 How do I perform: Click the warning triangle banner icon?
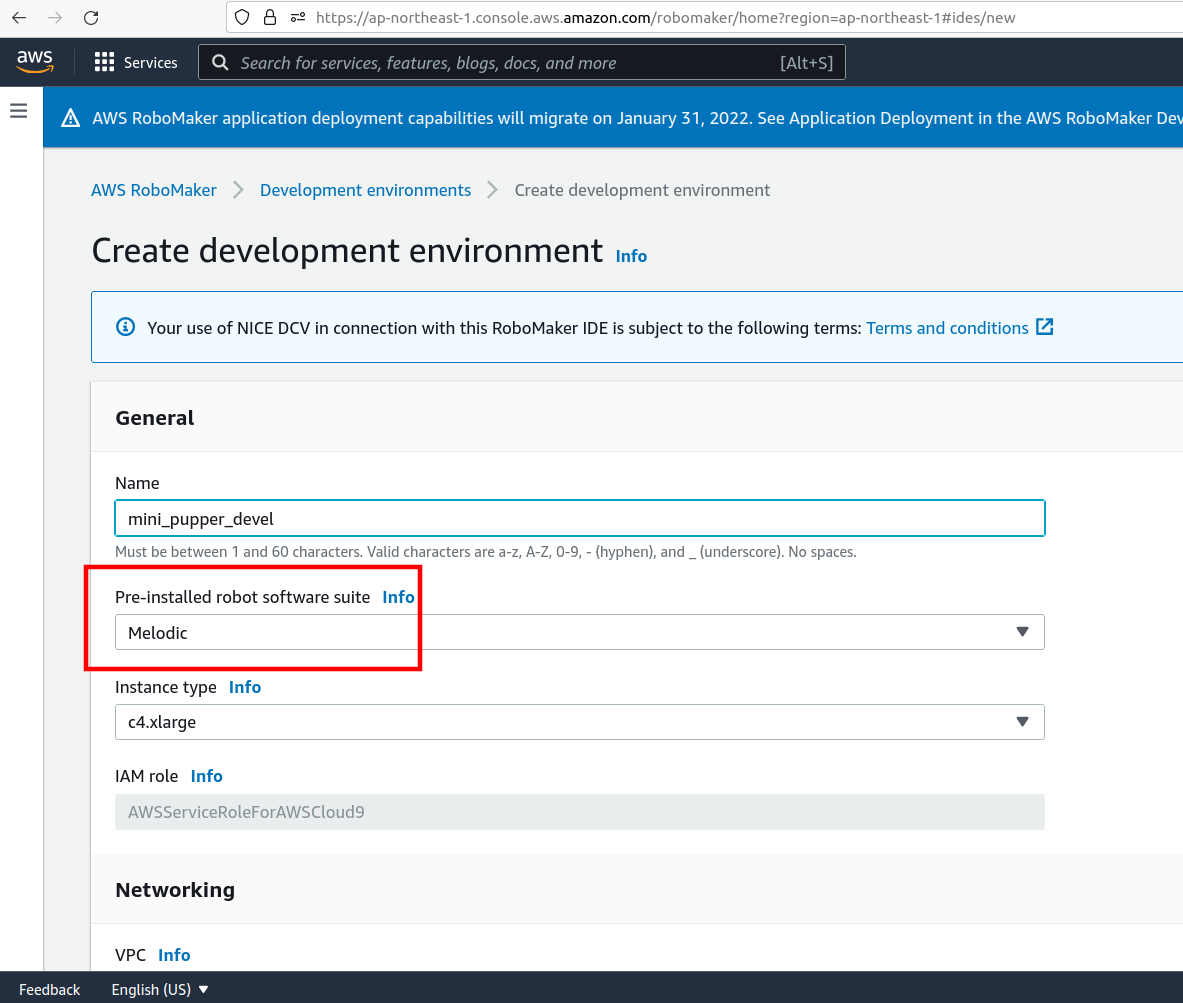70,118
